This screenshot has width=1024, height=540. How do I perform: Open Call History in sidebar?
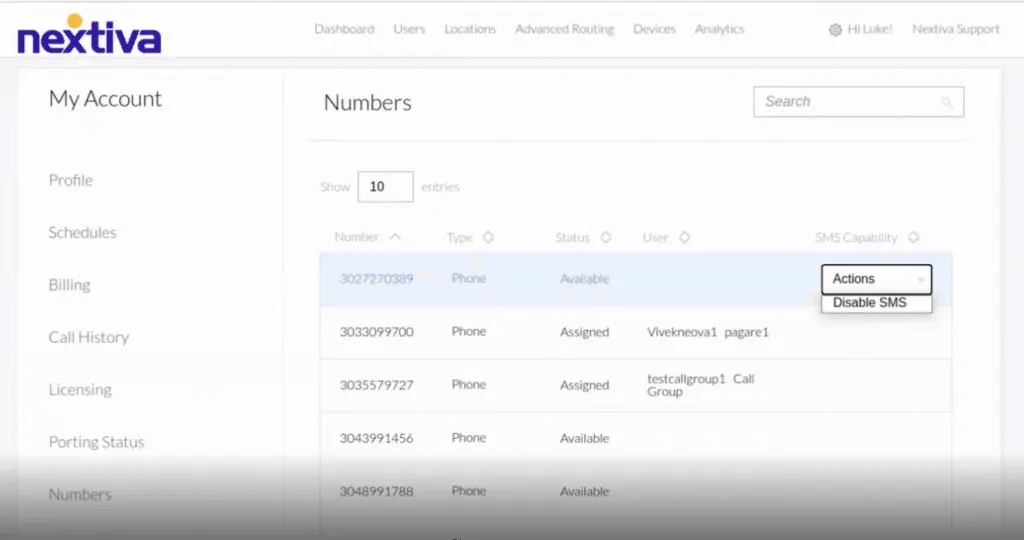[x=89, y=338]
